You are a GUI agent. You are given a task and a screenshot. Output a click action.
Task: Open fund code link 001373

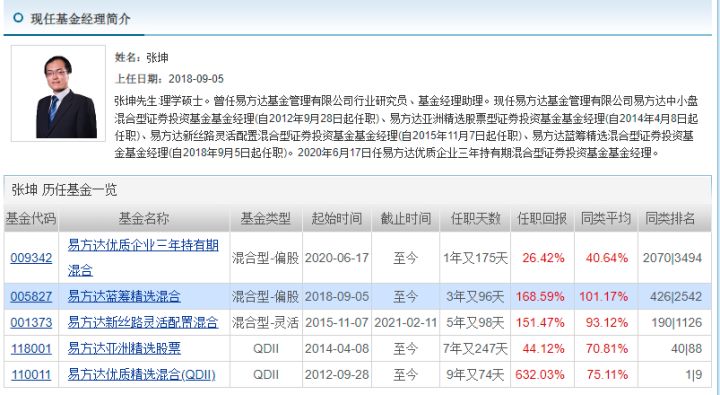tap(31, 322)
